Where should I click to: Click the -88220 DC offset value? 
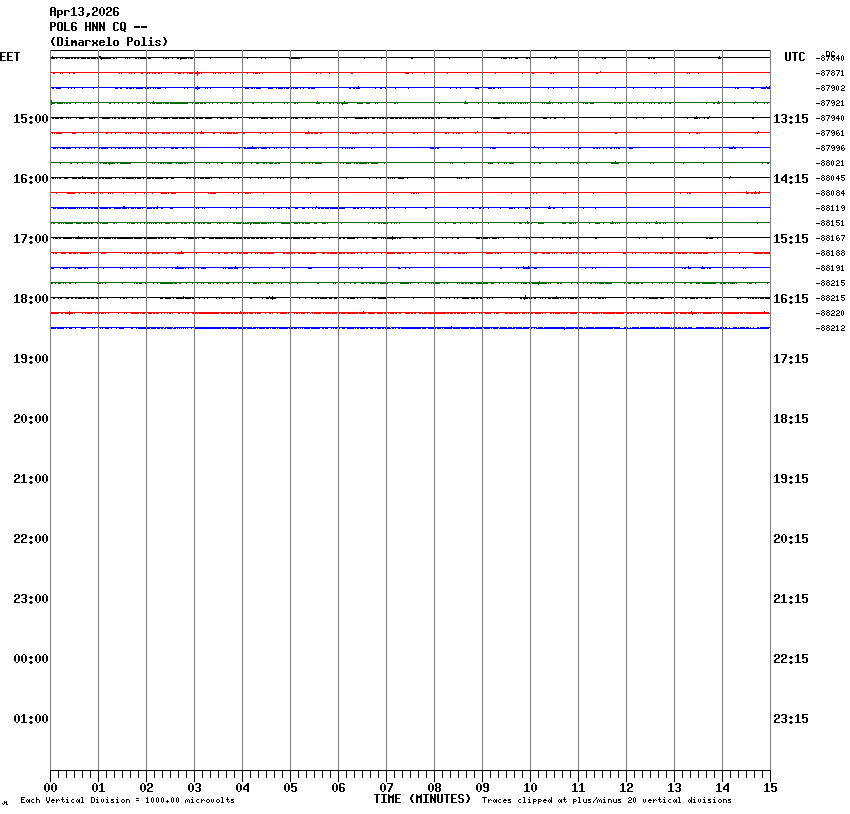point(831,313)
